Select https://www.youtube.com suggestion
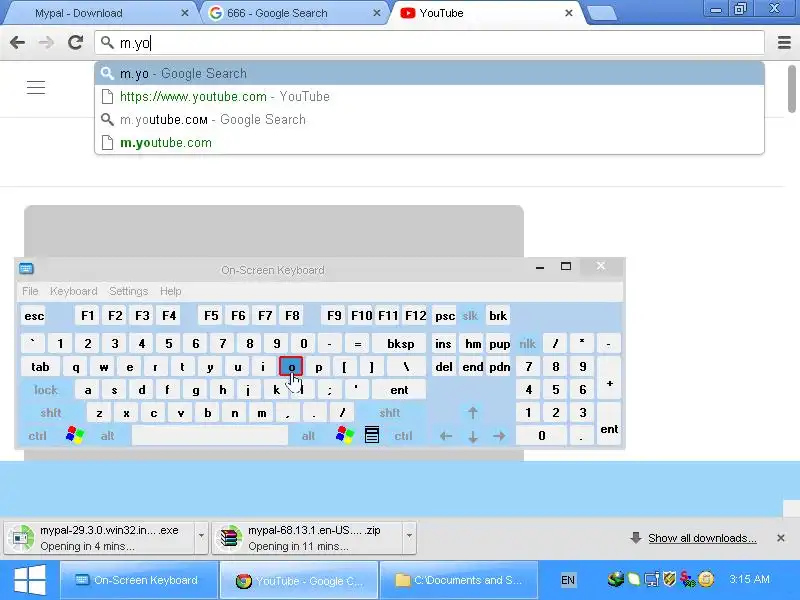This screenshot has height=600, width=800. pyautogui.click(x=429, y=96)
